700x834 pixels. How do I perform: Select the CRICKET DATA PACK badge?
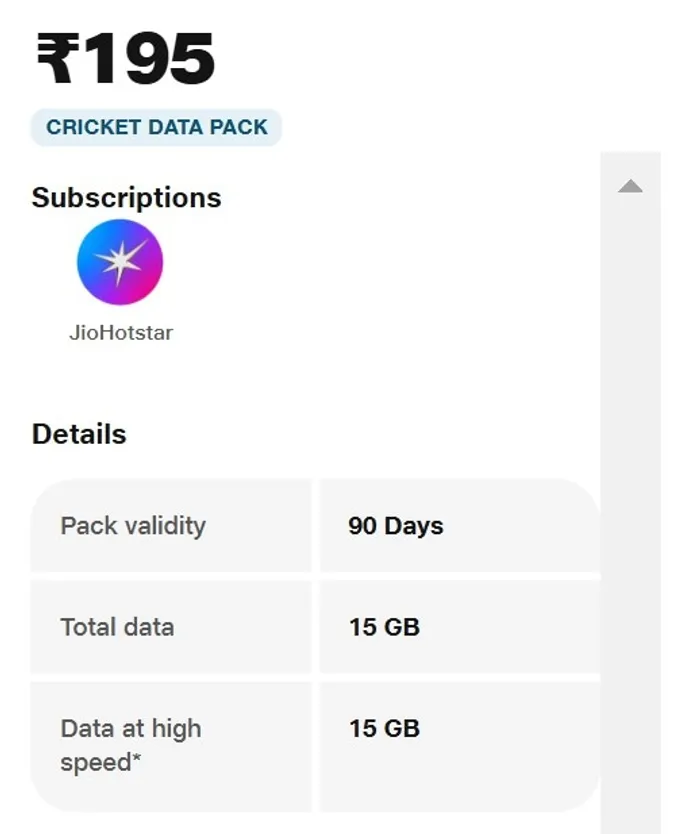(155, 127)
